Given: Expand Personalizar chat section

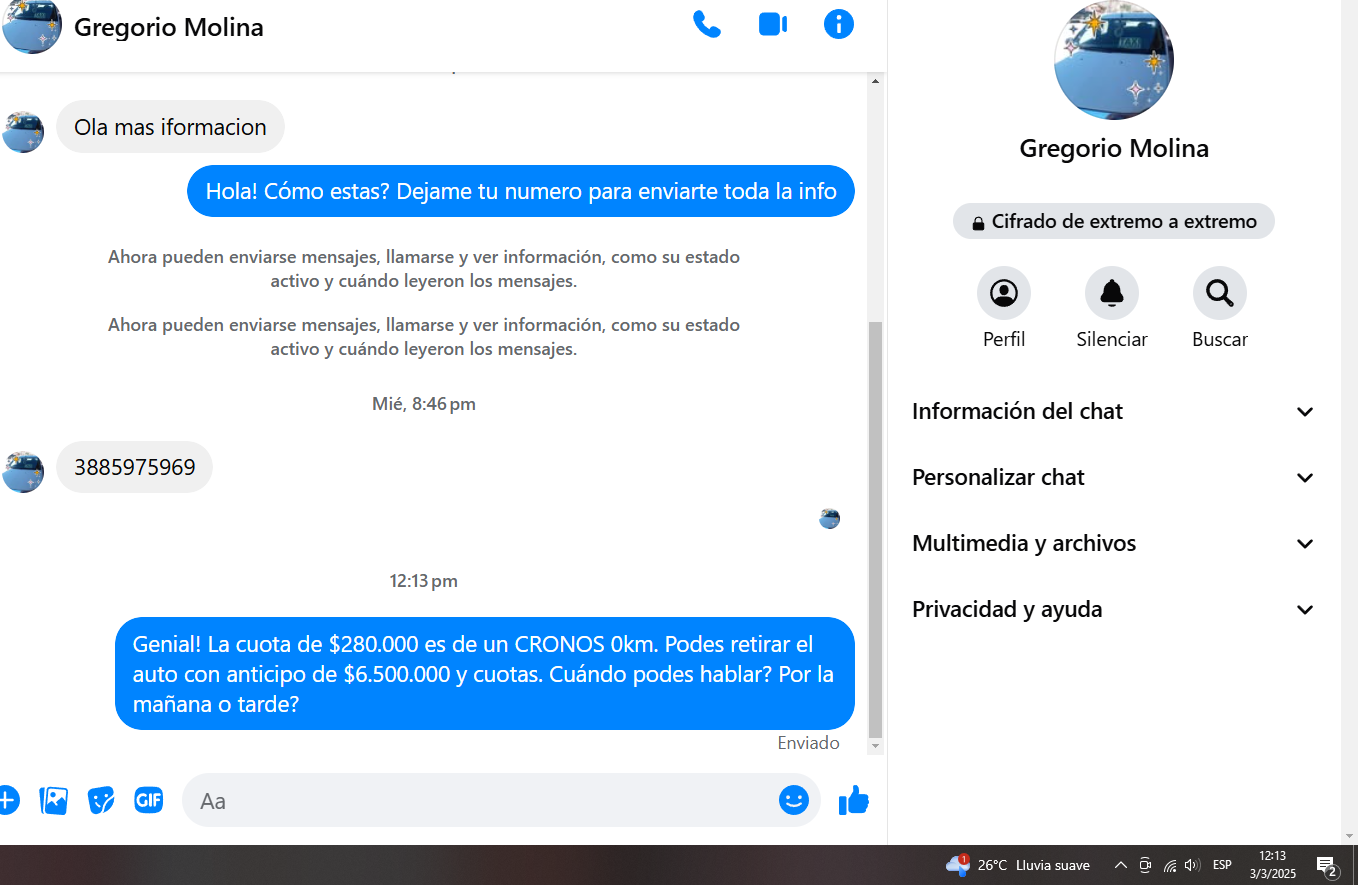Looking at the screenshot, I should pyautogui.click(x=1113, y=478).
